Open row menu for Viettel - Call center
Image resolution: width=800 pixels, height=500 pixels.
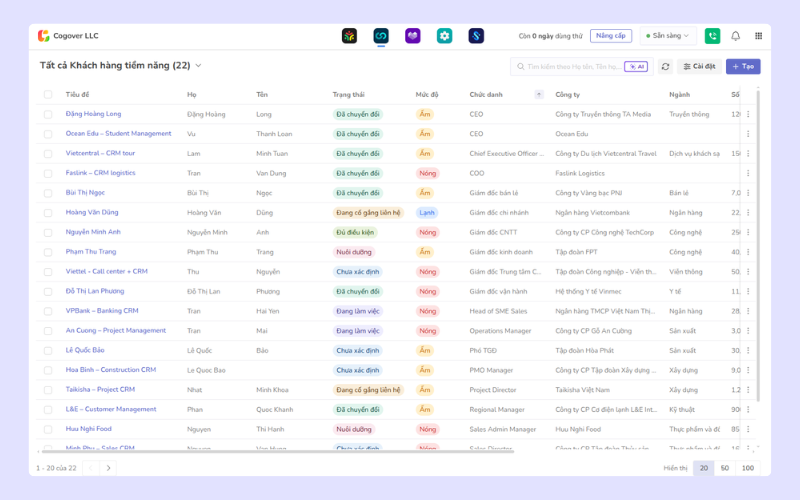(748, 271)
